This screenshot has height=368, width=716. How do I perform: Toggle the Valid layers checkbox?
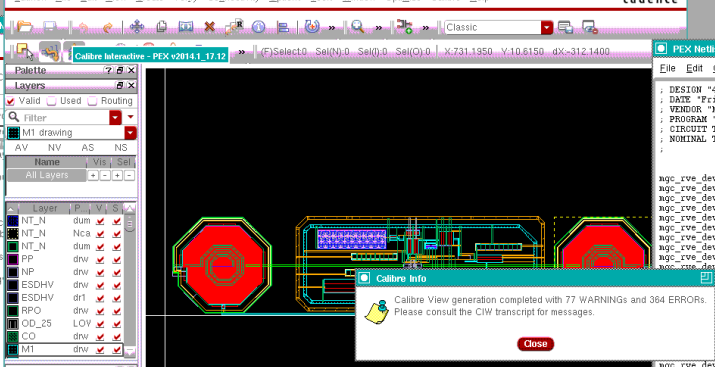10,101
